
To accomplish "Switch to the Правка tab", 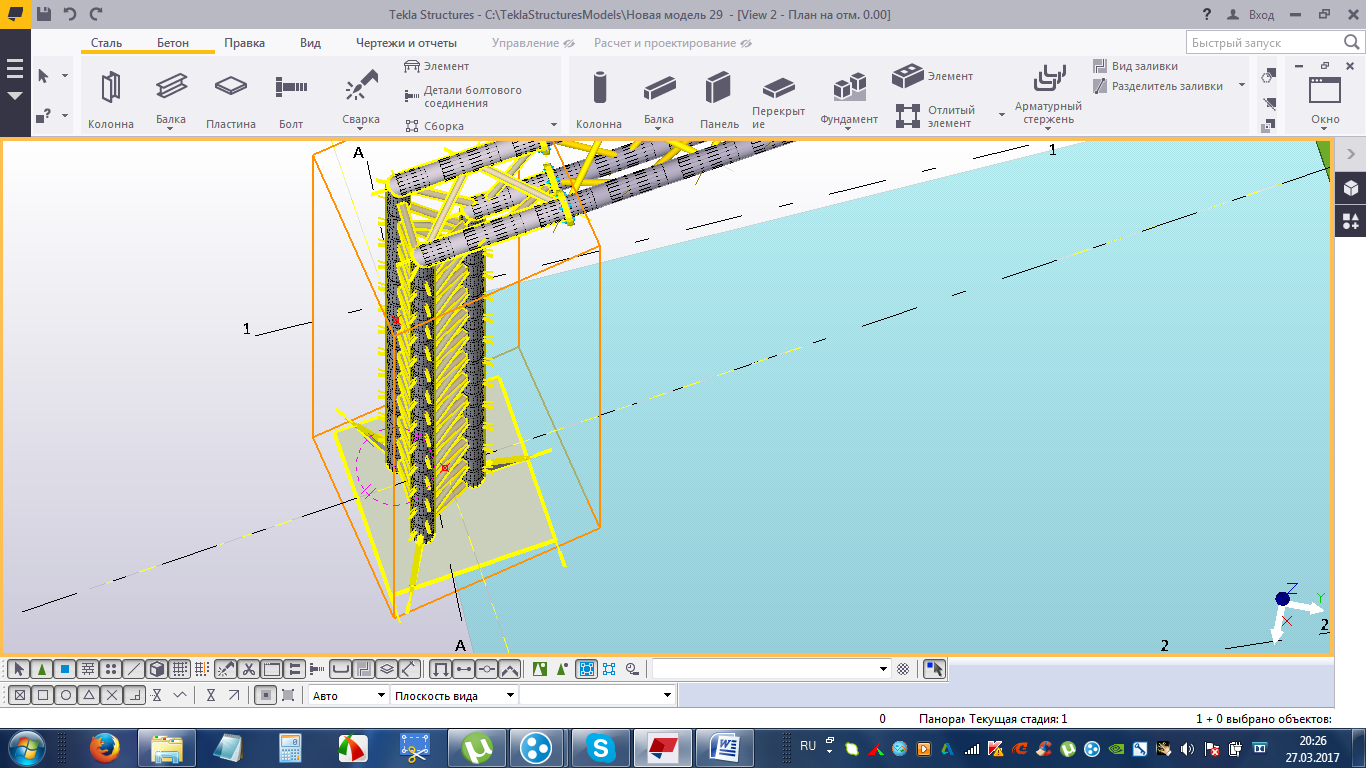I will [x=244, y=43].
